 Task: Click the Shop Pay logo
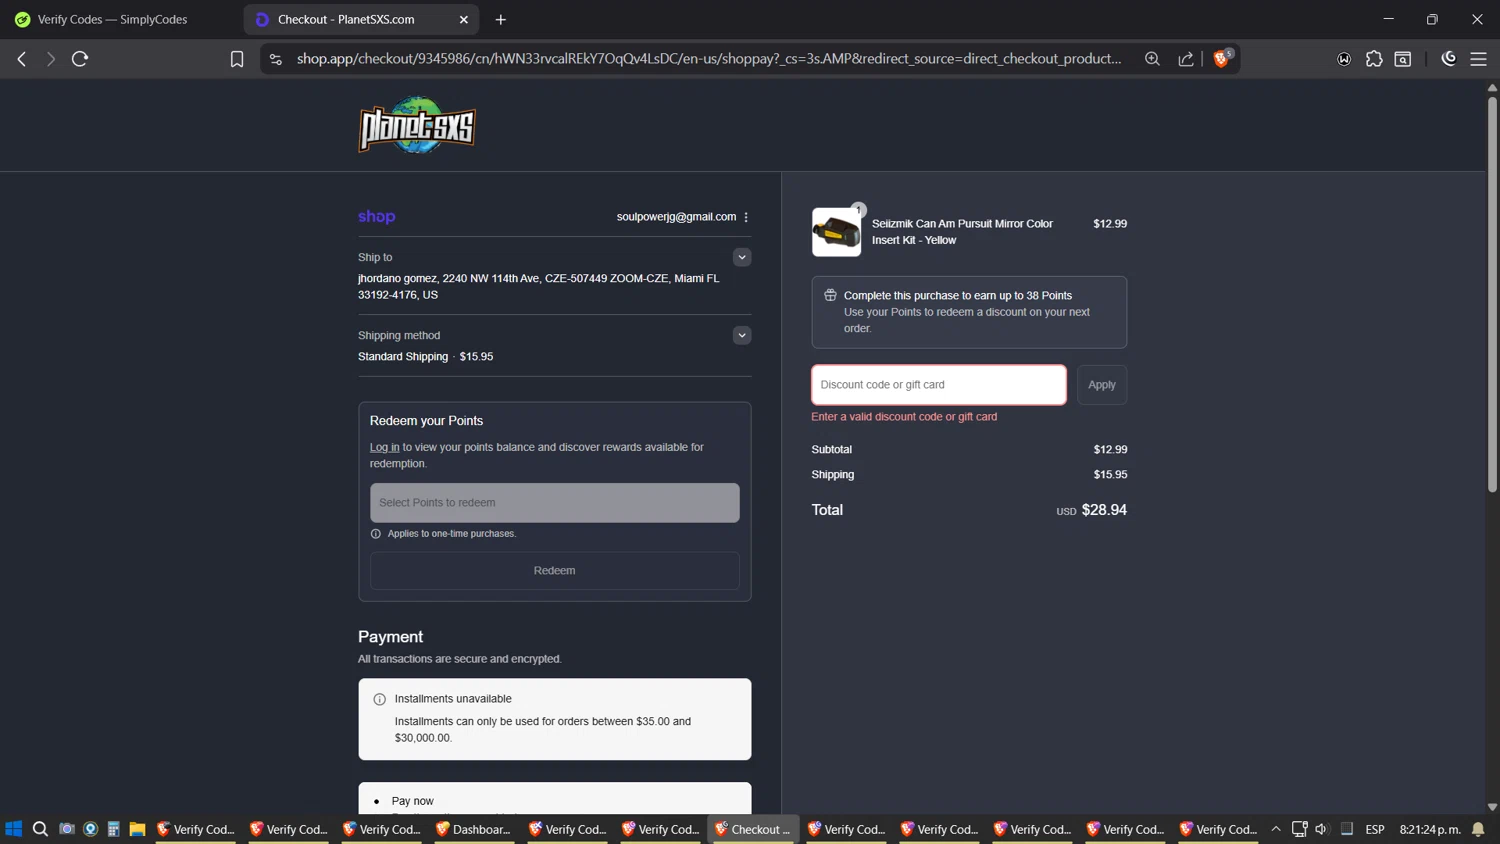[x=376, y=217]
